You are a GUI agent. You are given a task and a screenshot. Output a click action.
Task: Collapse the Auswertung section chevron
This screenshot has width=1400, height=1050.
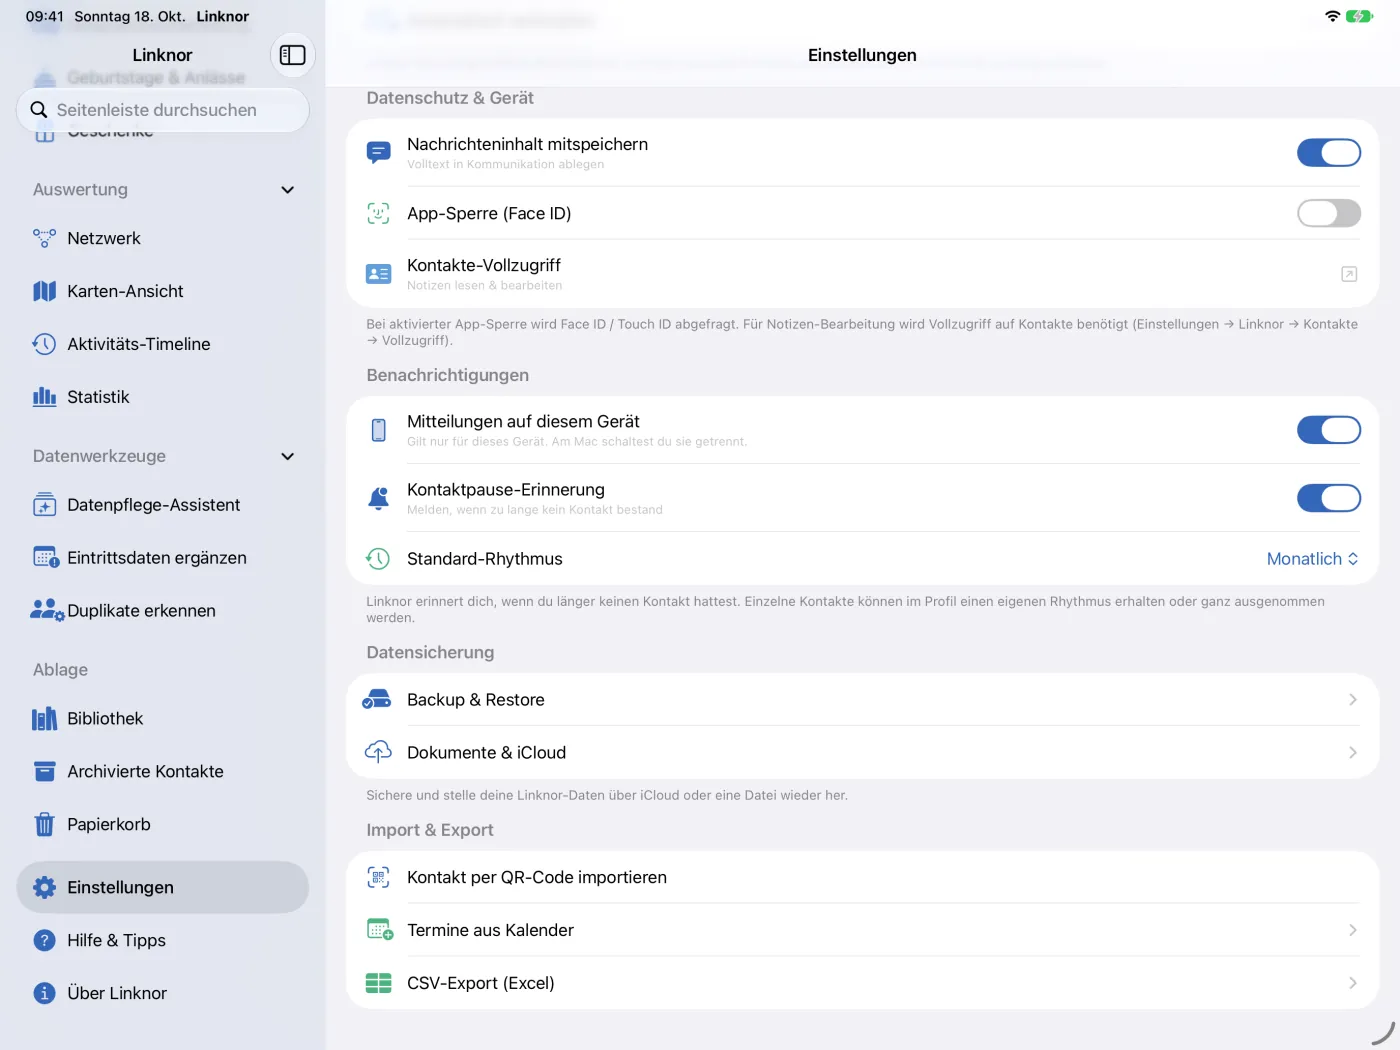(288, 190)
